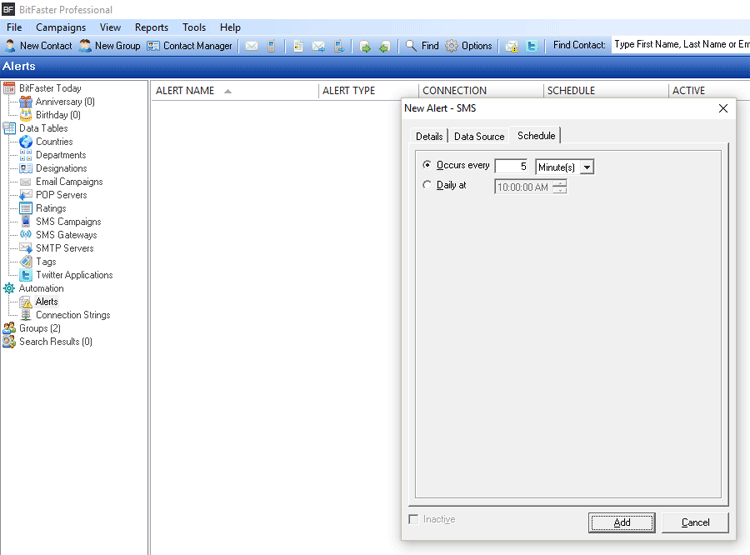The image size is (750, 555).
Task: Select BitFaster Today in the tree
Action: point(50,88)
